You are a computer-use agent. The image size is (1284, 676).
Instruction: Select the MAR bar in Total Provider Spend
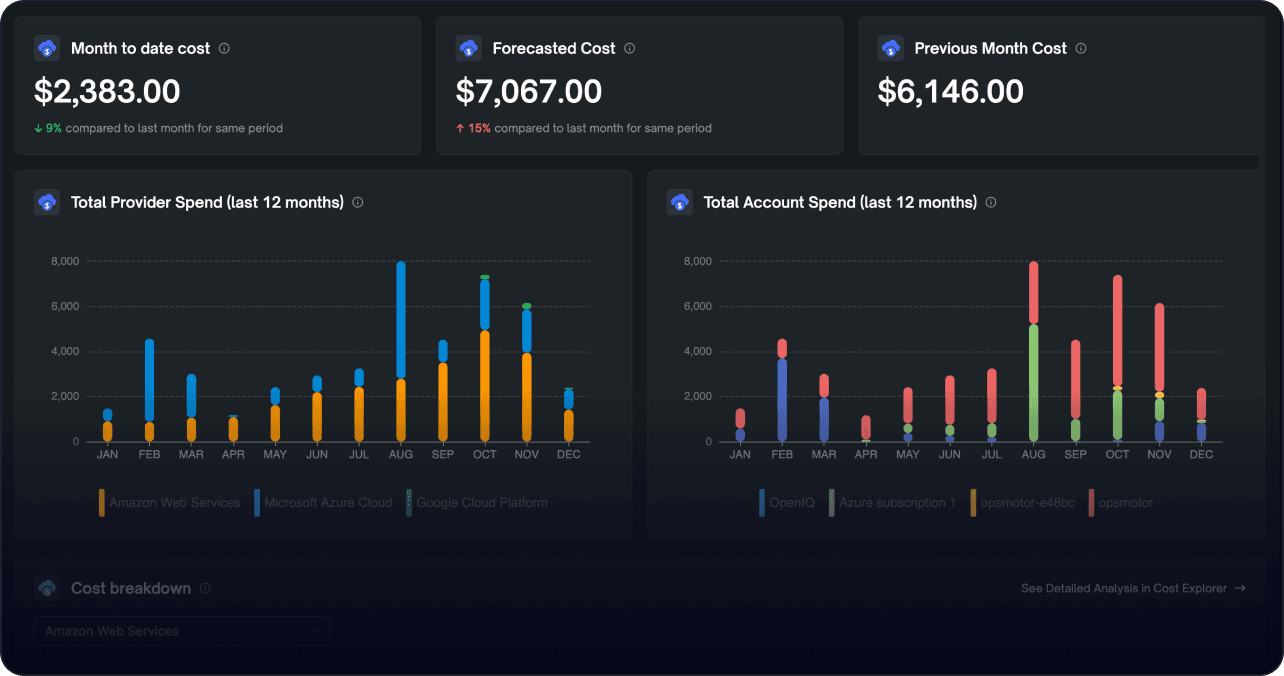[191, 408]
